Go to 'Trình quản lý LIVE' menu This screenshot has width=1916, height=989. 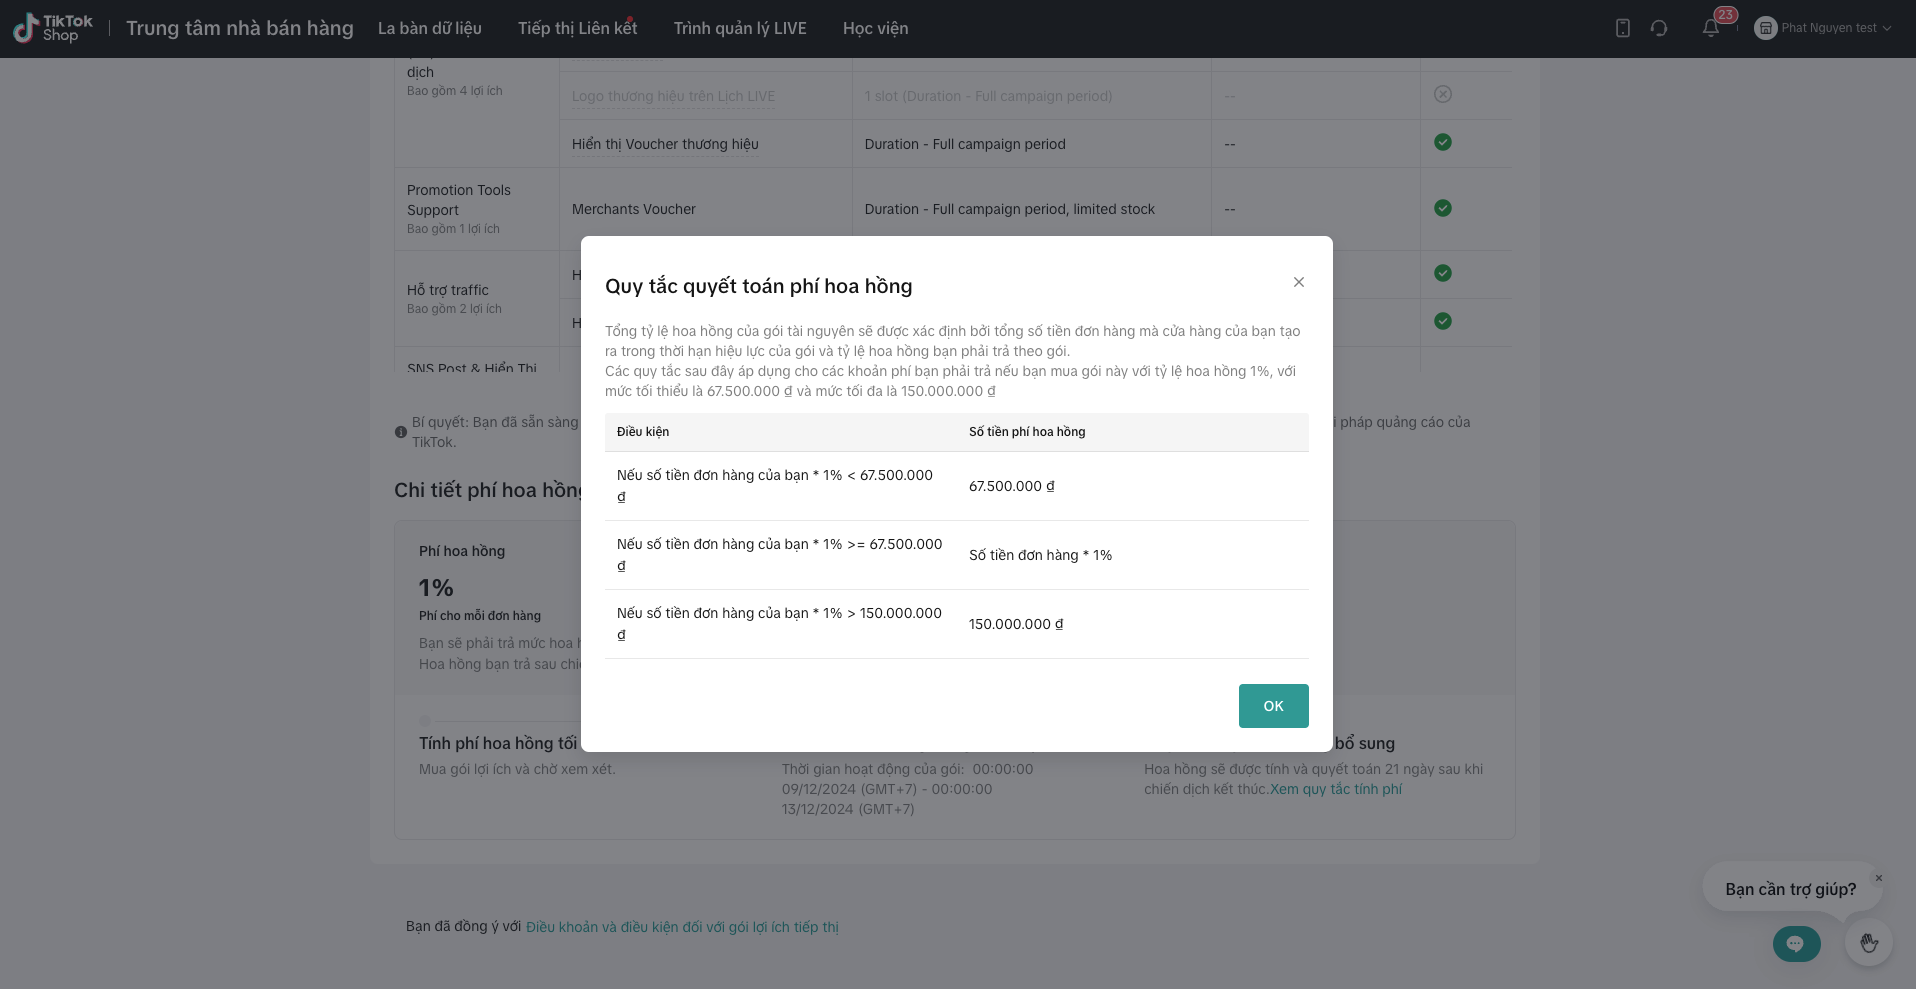[x=740, y=28]
